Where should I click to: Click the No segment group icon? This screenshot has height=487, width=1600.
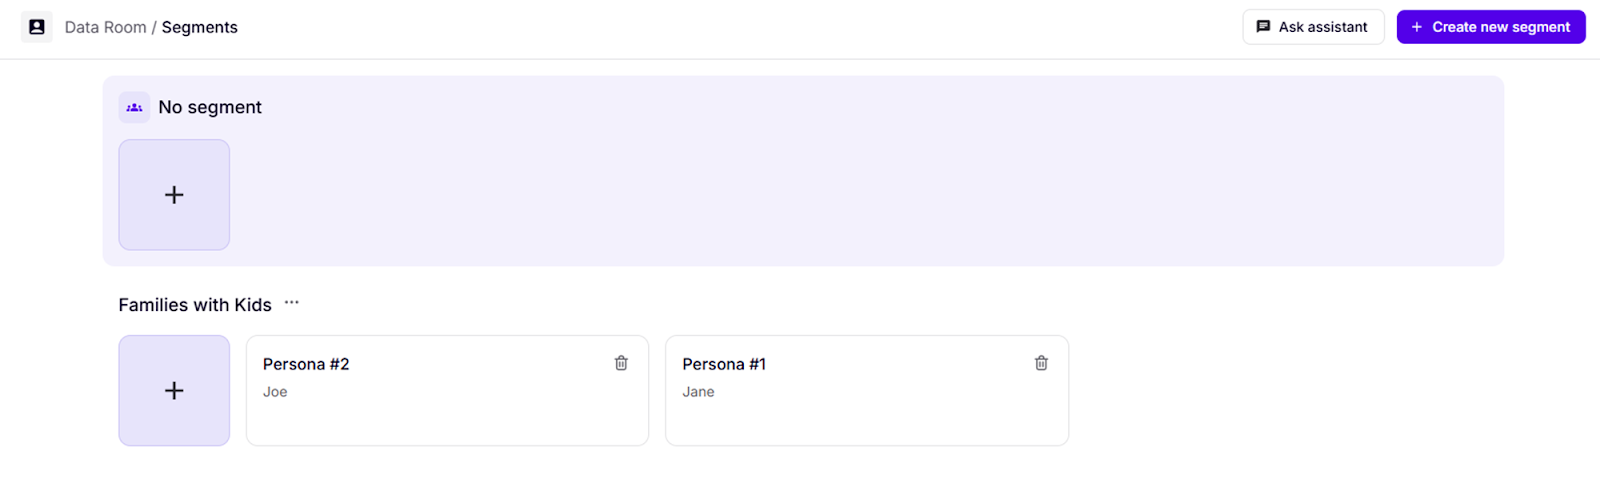(134, 107)
